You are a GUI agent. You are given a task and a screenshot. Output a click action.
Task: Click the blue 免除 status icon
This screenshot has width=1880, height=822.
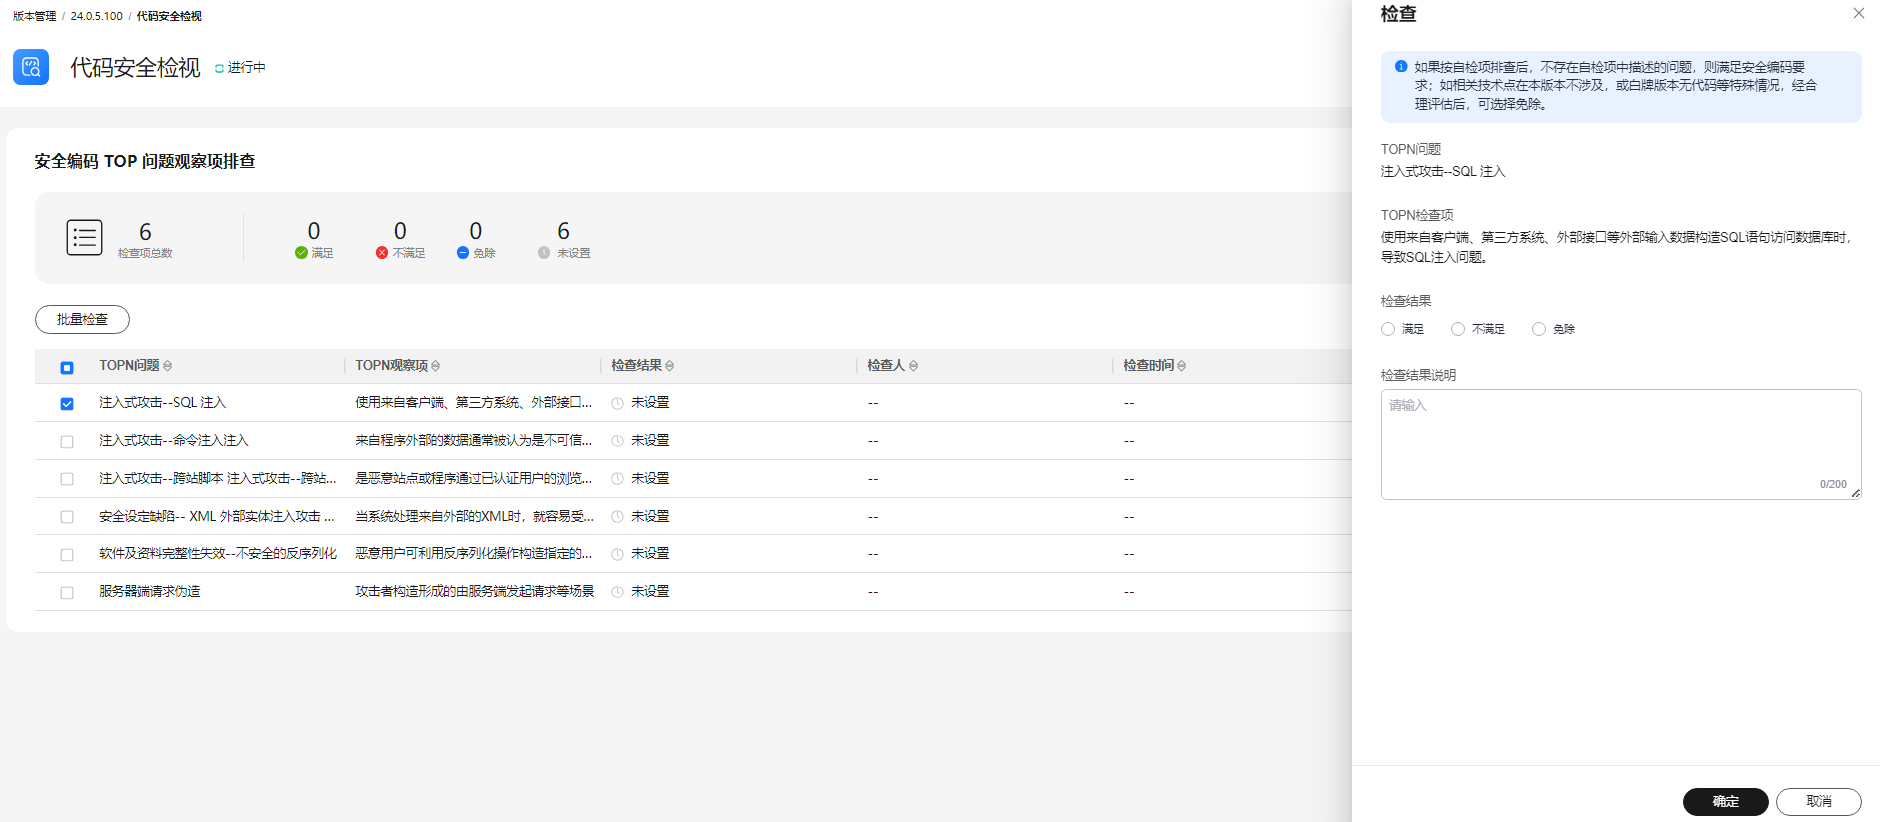point(463,253)
